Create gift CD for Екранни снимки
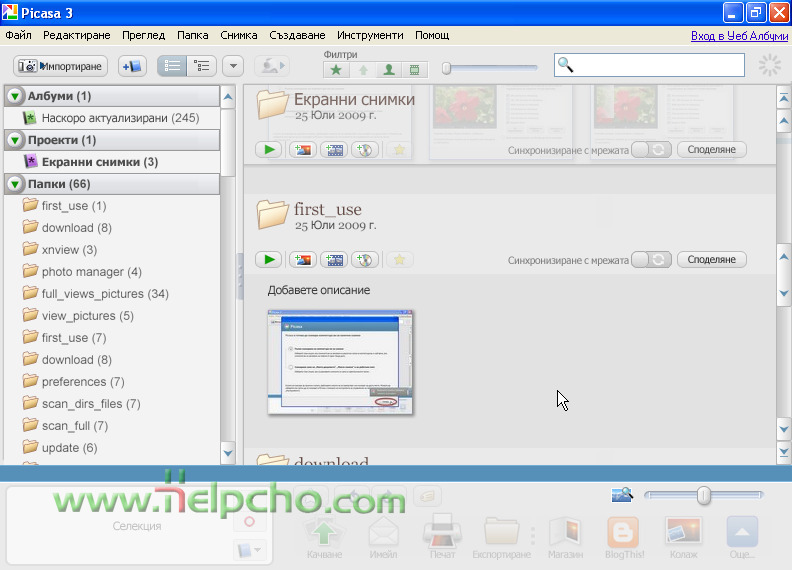The height and width of the screenshot is (570, 792). click(365, 150)
